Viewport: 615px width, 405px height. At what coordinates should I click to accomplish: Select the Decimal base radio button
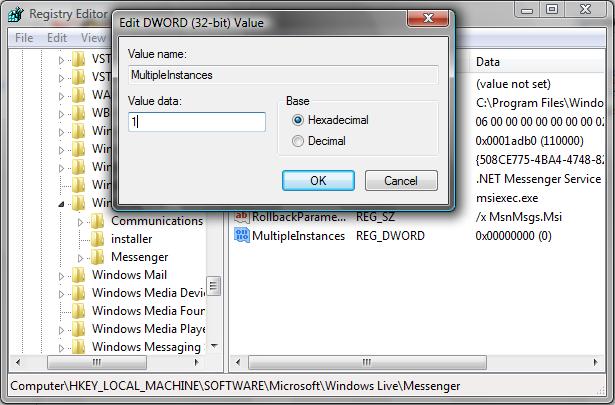(298, 141)
